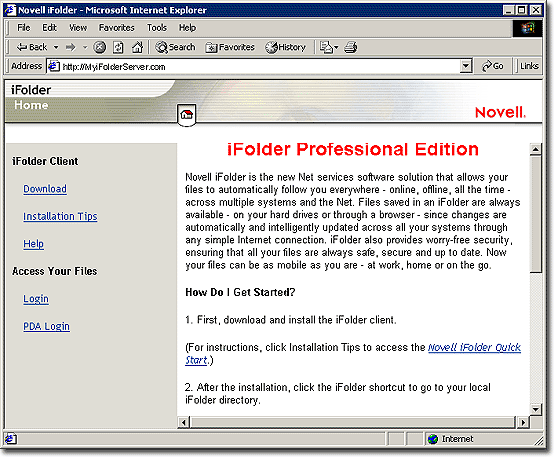Open the Novell iFolder Quick Start link
Viewport: 559px width, 459px height.
coord(474,347)
